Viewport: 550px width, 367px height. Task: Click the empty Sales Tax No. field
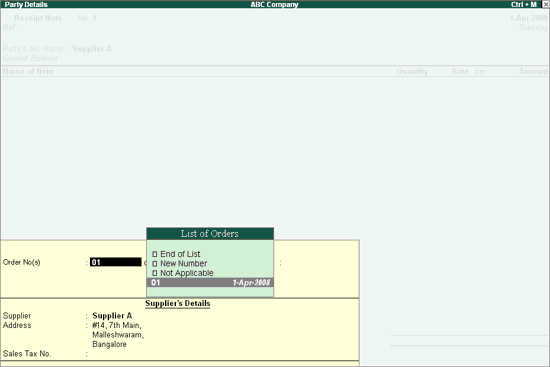tap(140, 354)
